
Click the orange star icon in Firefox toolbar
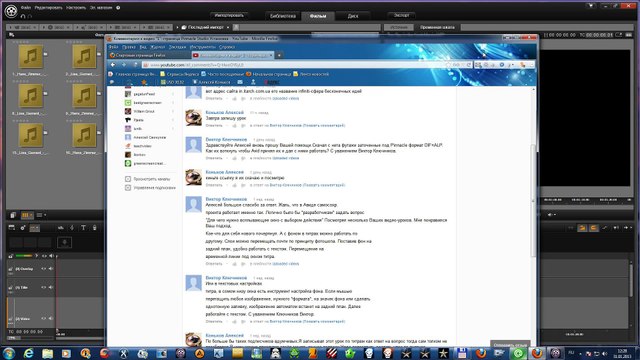tap(144, 82)
